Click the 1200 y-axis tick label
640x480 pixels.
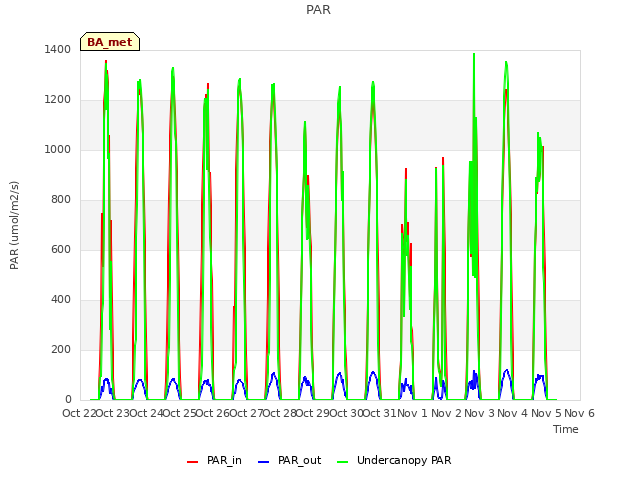point(58,100)
